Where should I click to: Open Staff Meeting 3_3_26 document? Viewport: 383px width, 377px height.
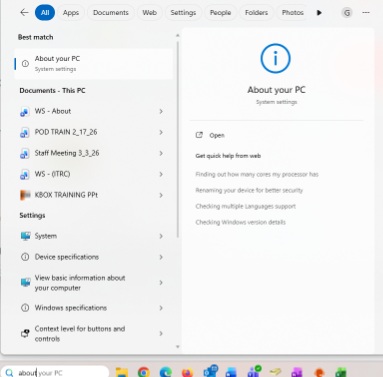click(x=67, y=153)
